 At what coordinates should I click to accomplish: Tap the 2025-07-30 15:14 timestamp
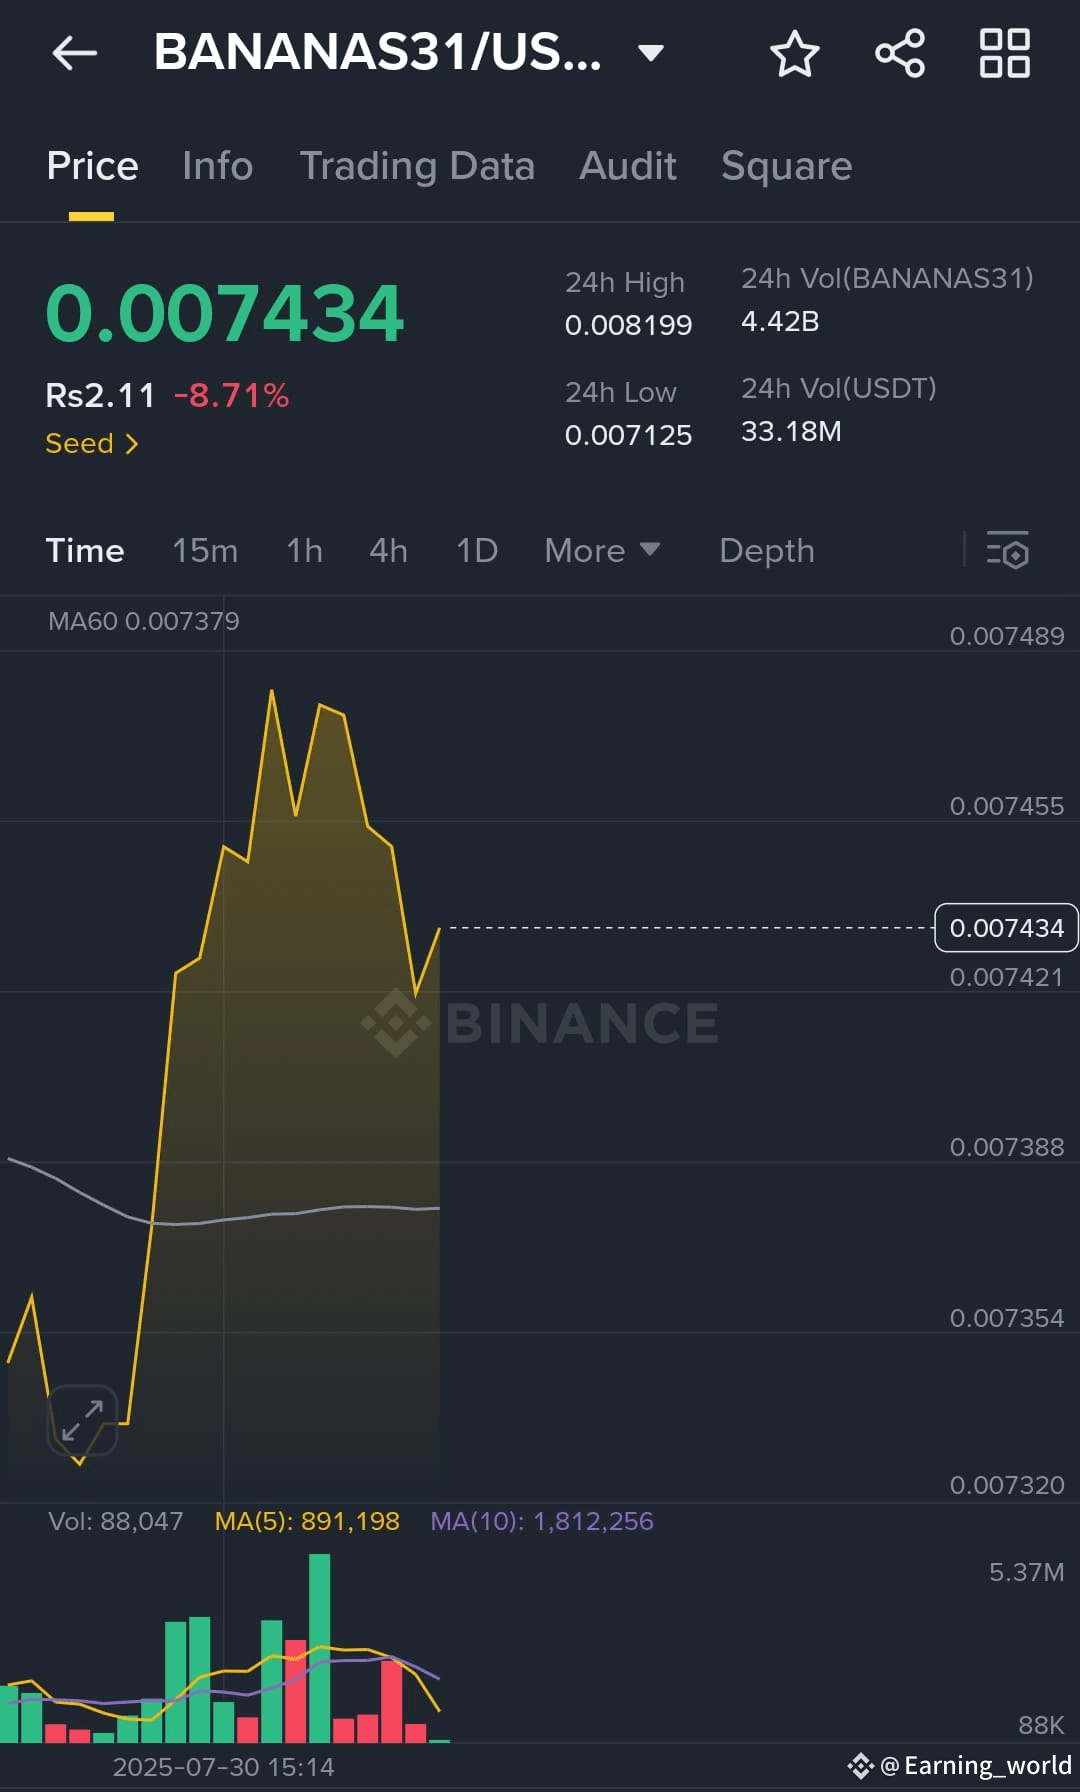[223, 1767]
